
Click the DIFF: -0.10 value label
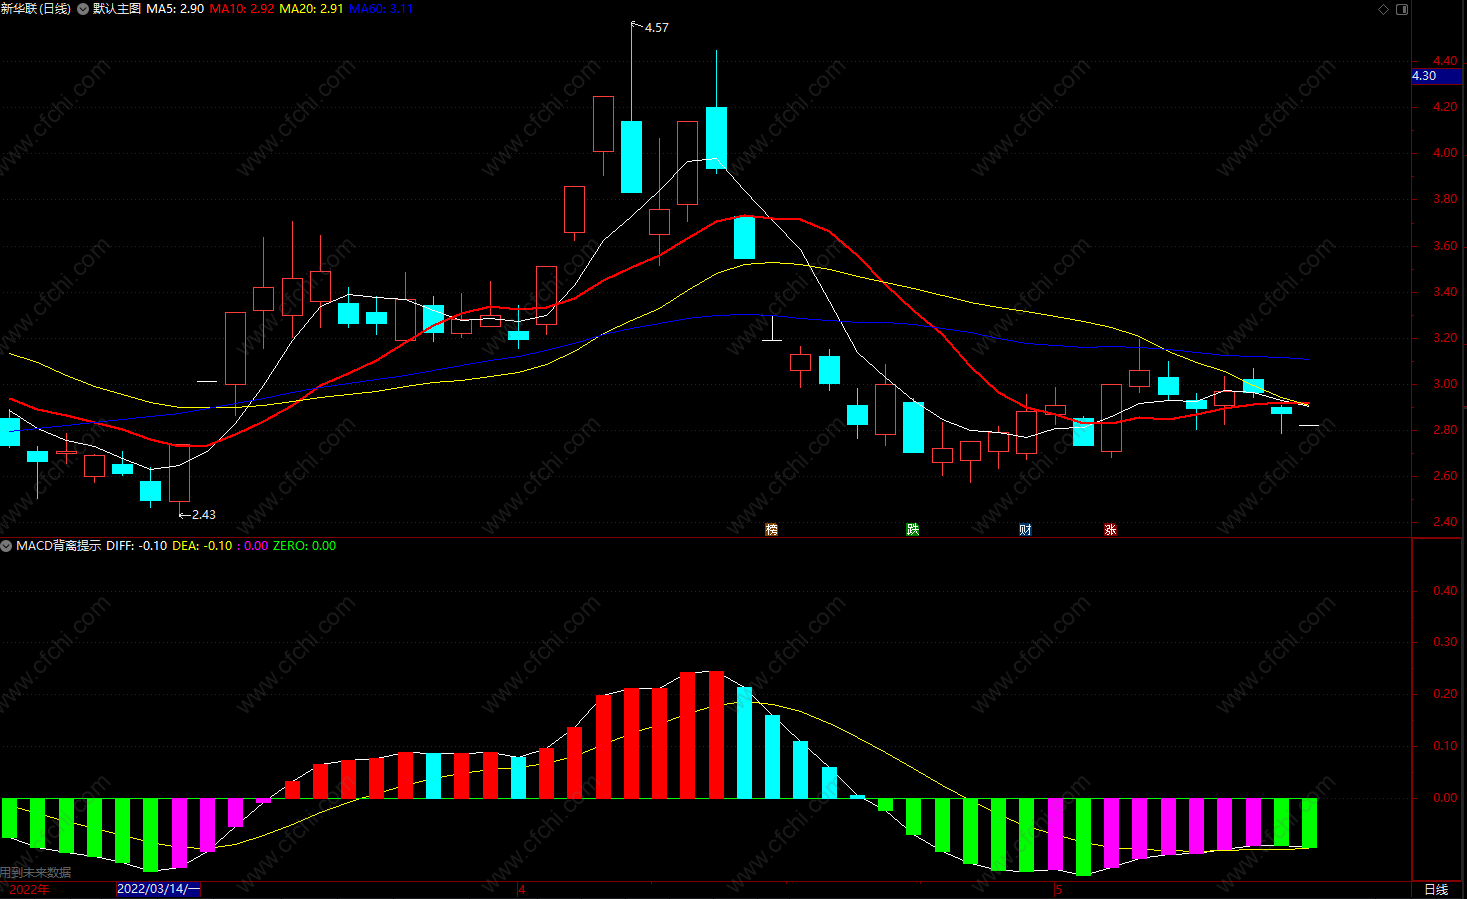tap(137, 546)
